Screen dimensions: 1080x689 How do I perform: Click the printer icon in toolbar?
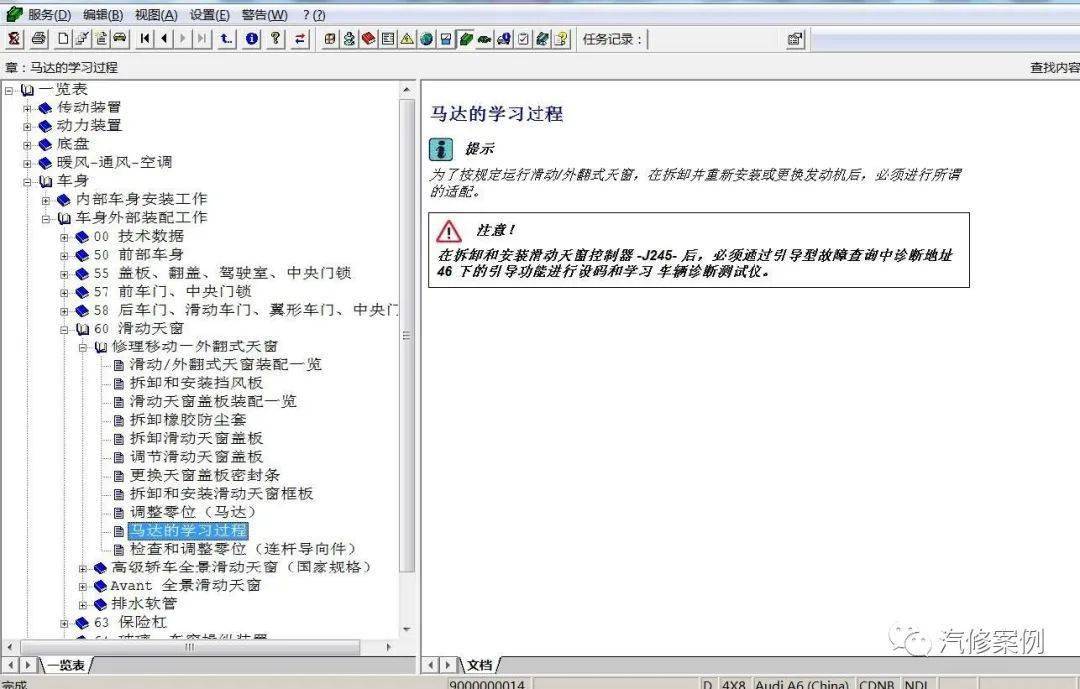point(39,39)
